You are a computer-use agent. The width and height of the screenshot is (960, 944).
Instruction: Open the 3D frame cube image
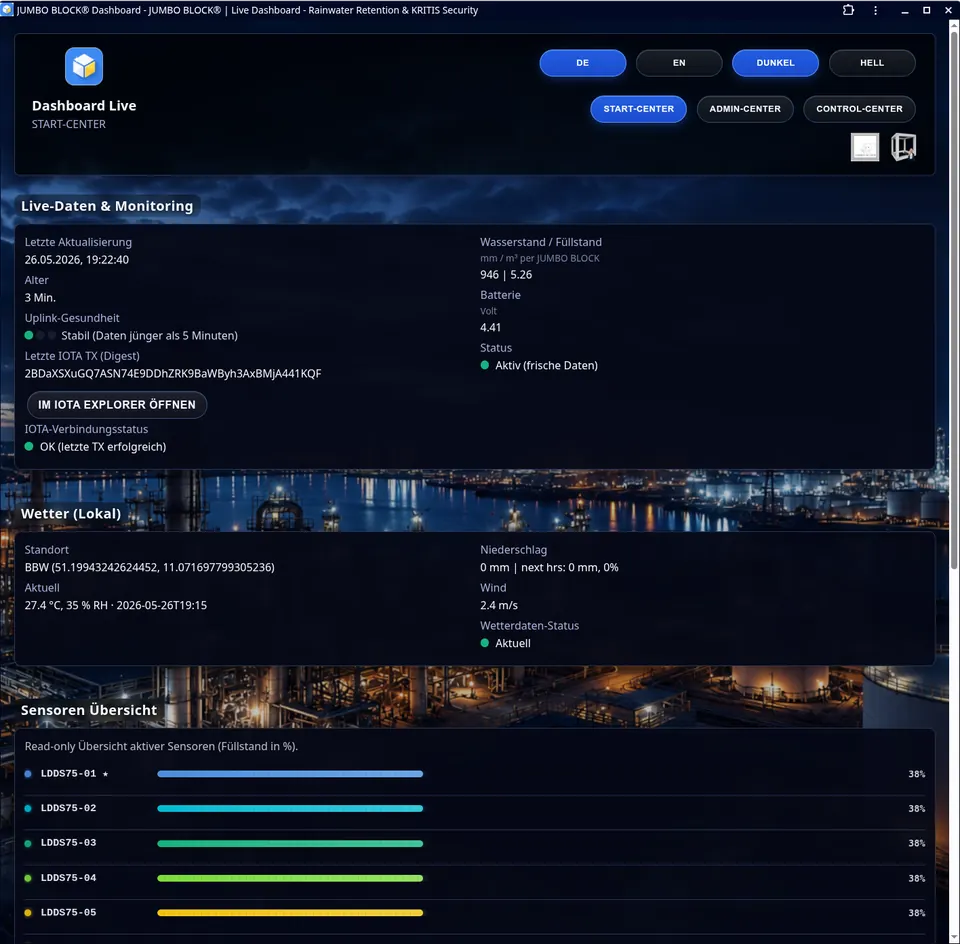point(903,147)
